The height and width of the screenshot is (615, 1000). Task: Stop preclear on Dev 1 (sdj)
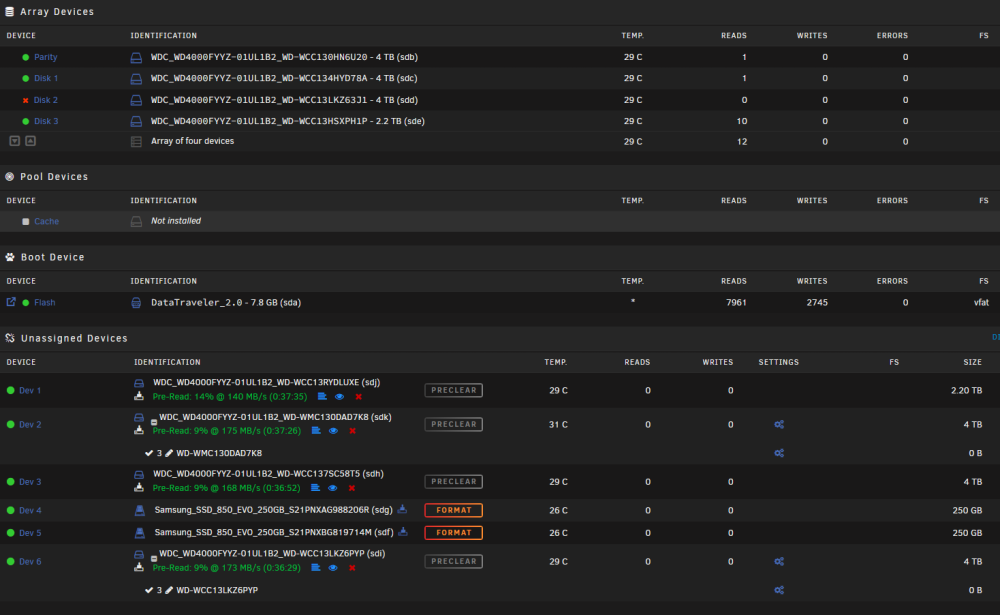[x=358, y=397]
